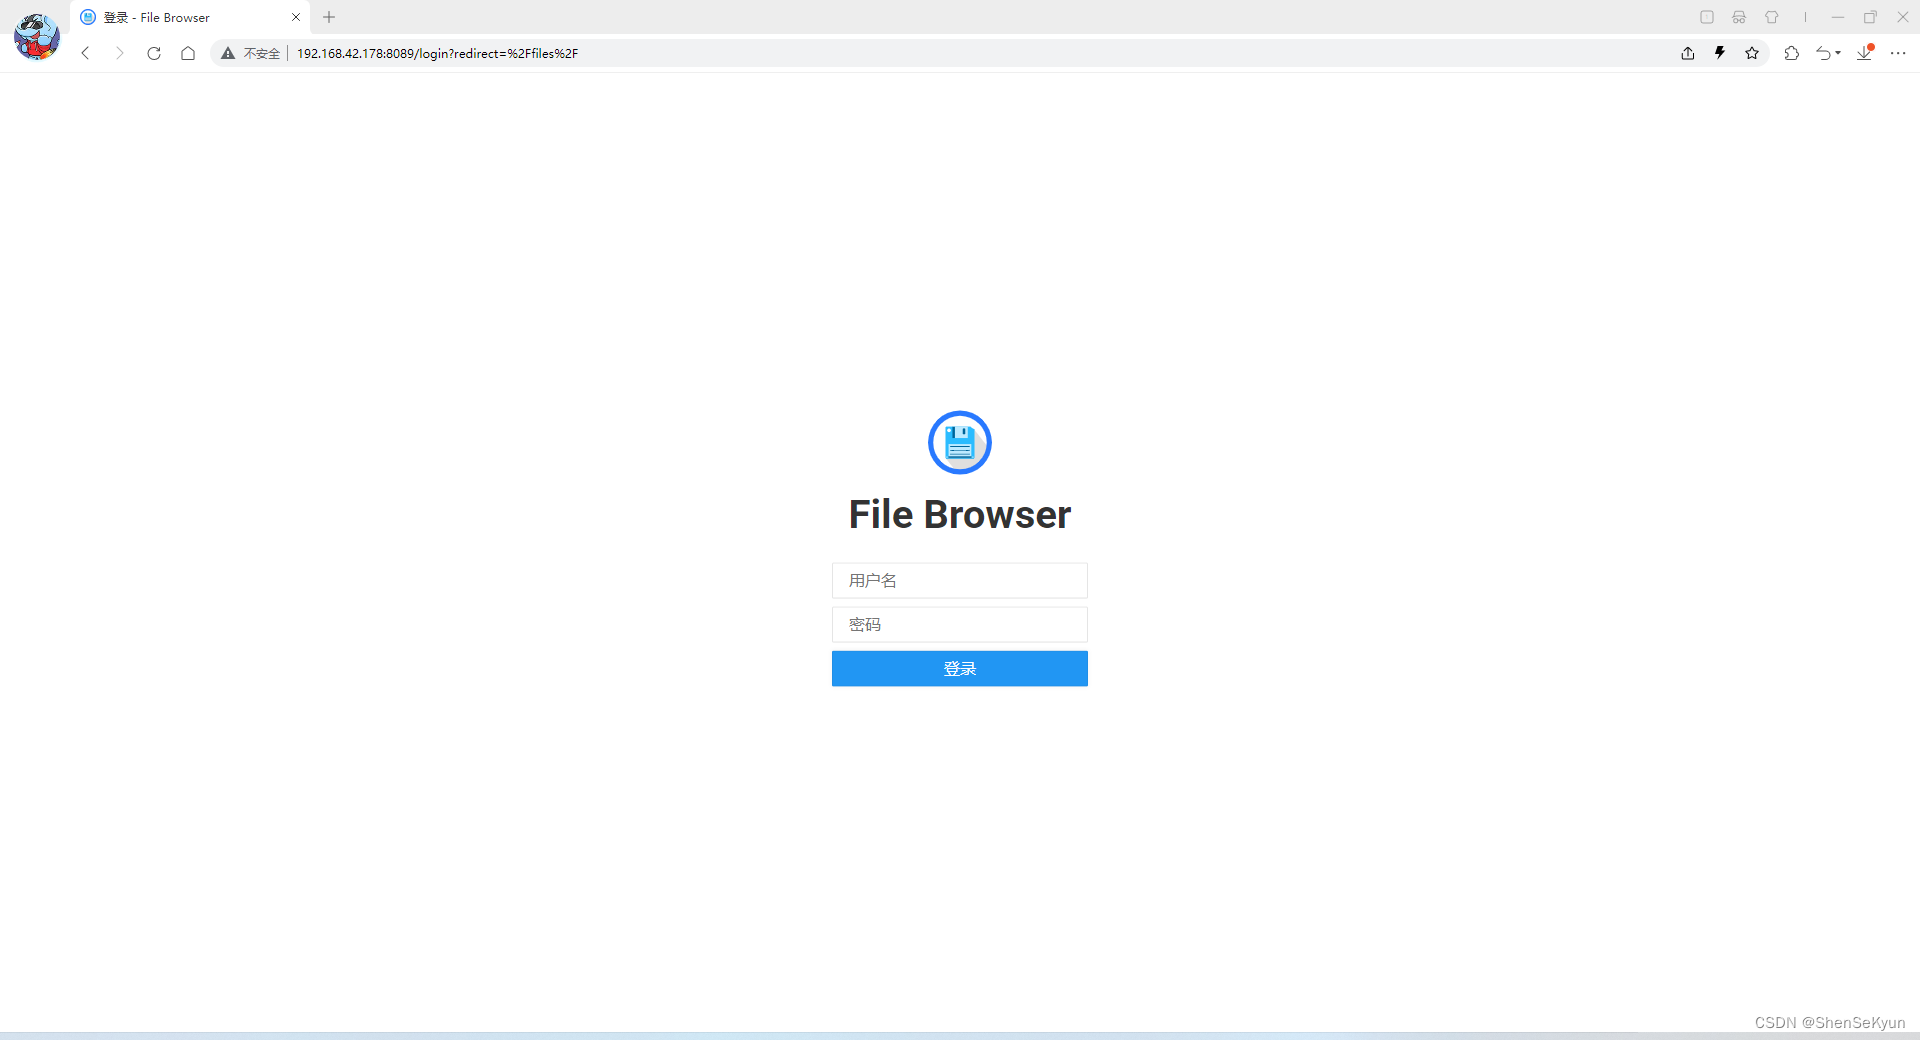This screenshot has width=1920, height=1040.
Task: Open the downloads icon
Action: (x=1865, y=53)
